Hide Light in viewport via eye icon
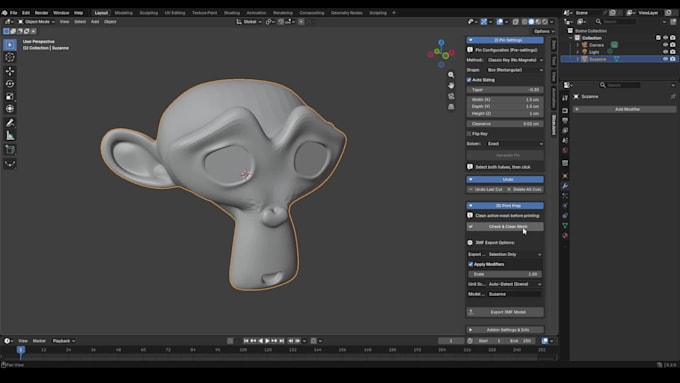The height and width of the screenshot is (383, 680). coord(665,52)
